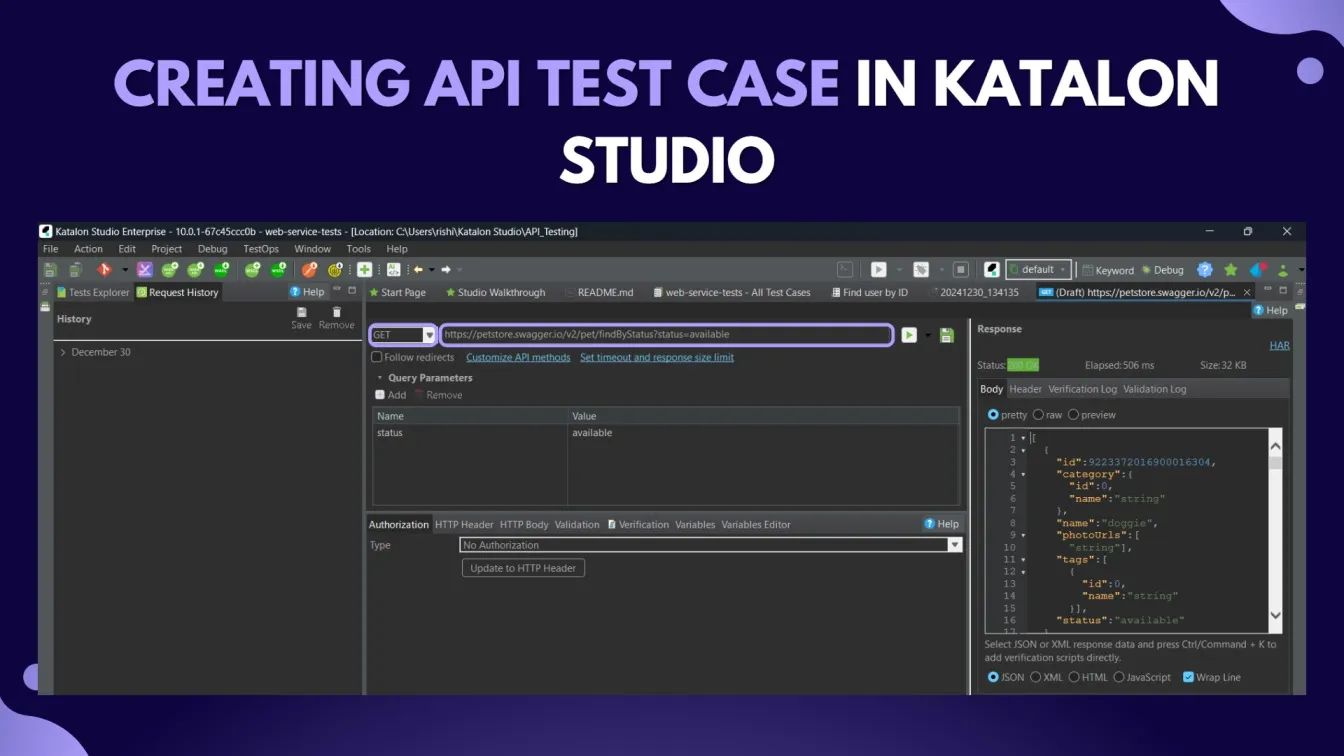Collapse JSON line 9 photoUrls fold arrow
The height and width of the screenshot is (756, 1344).
pyautogui.click(x=1023, y=535)
